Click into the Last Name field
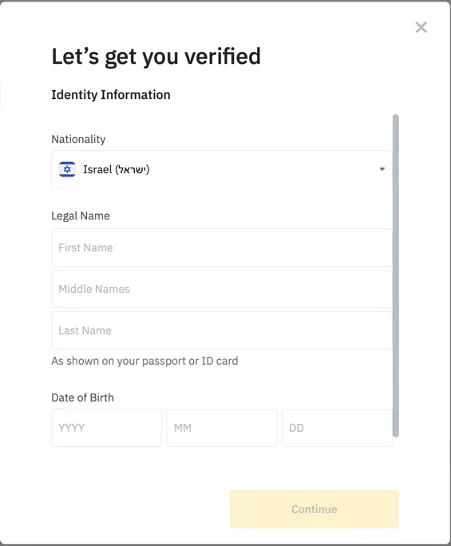The width and height of the screenshot is (451, 546). point(222,330)
